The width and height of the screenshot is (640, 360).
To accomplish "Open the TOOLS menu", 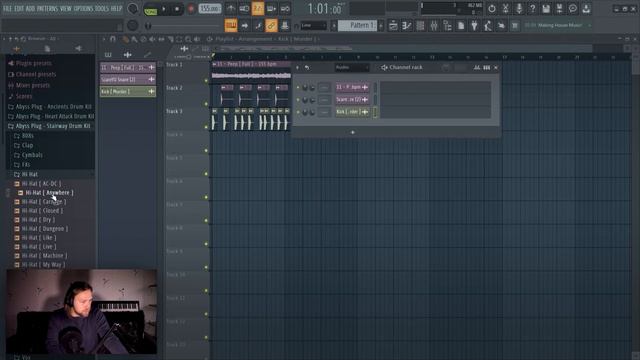I will click(102, 8).
